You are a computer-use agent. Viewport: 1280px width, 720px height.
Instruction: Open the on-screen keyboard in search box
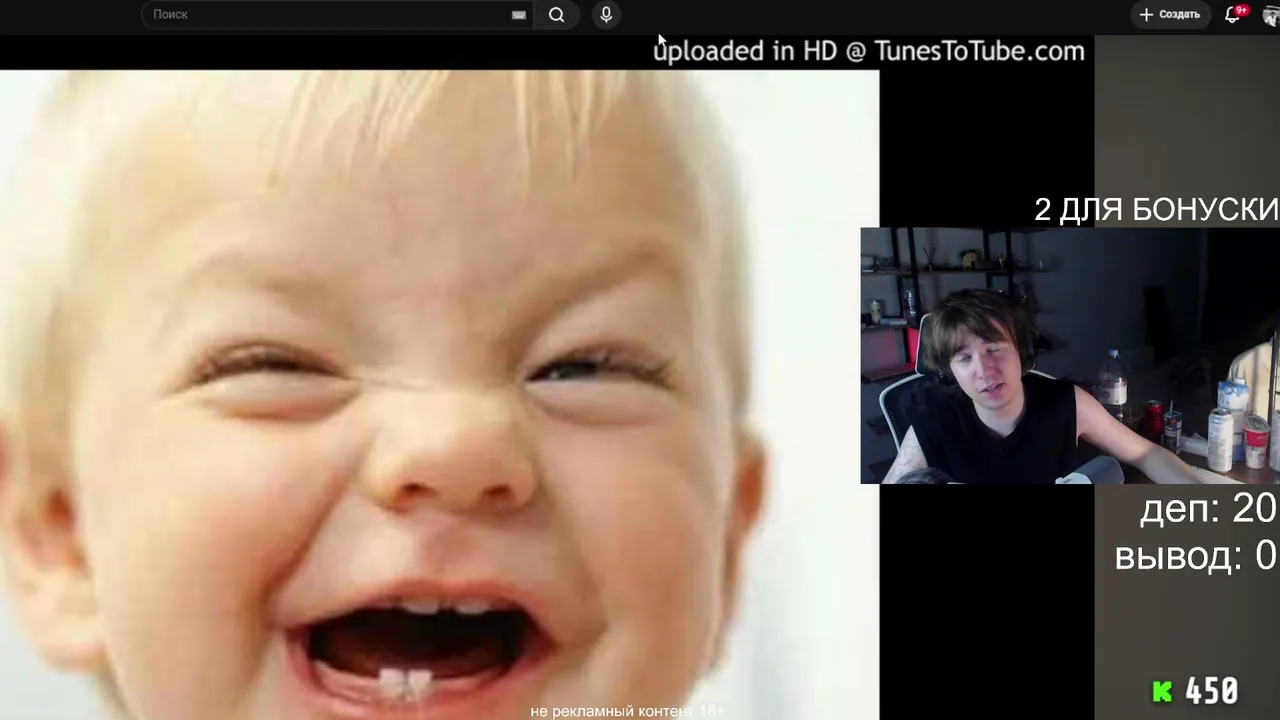click(x=518, y=15)
